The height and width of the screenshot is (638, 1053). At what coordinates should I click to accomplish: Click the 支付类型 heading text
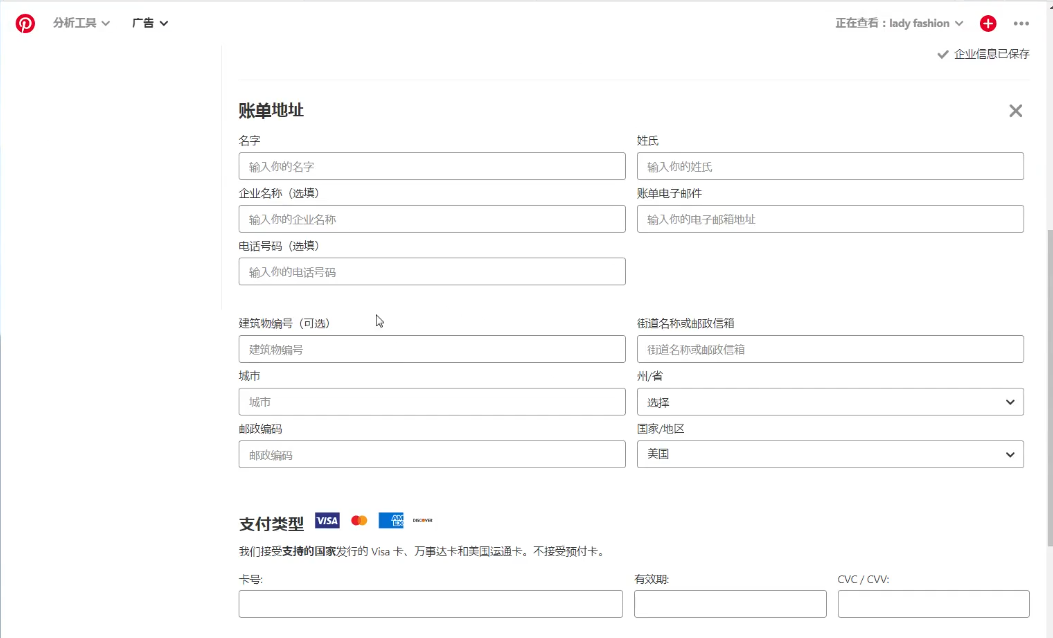click(x=271, y=523)
